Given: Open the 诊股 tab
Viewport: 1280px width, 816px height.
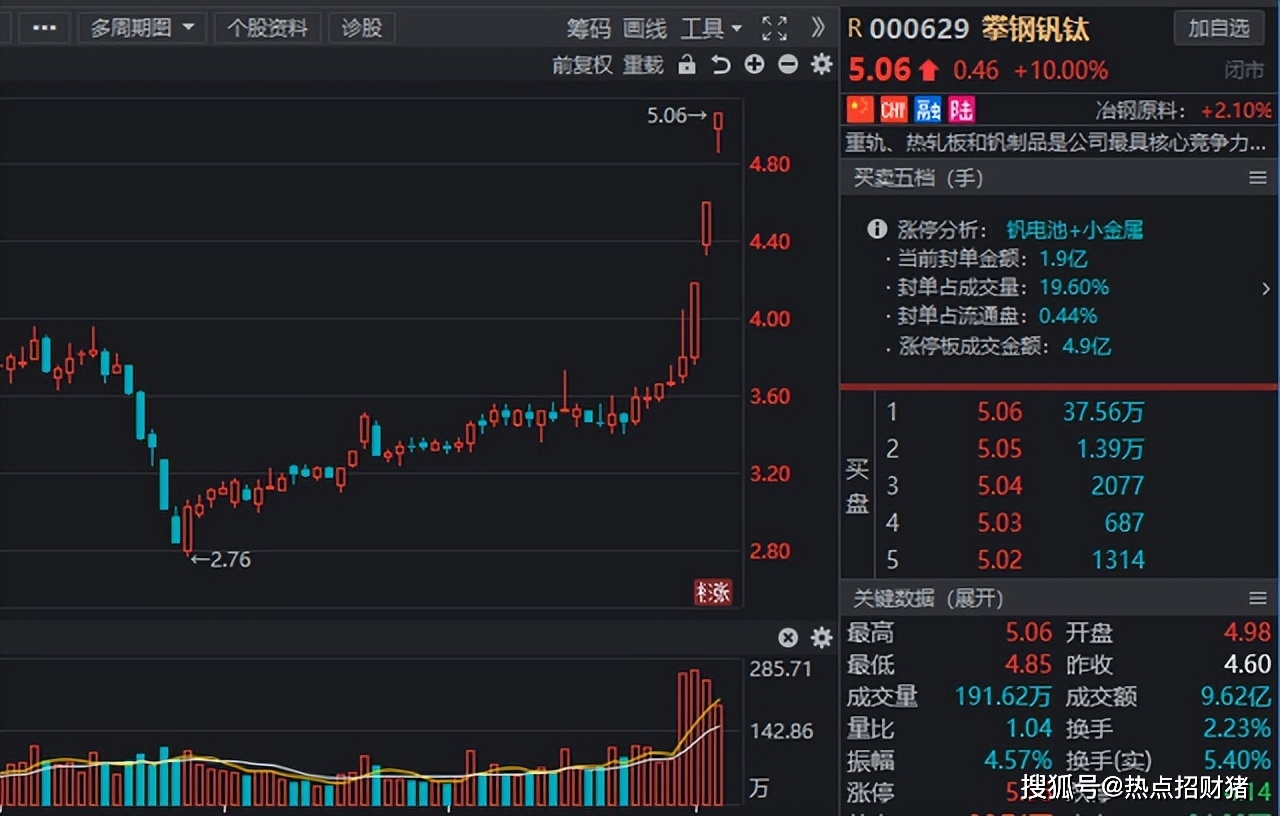Looking at the screenshot, I should pos(362,28).
